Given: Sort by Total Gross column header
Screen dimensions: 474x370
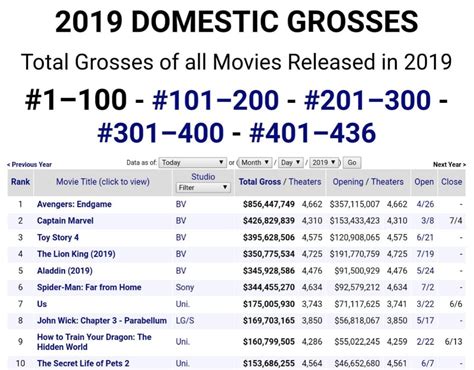Looking at the screenshot, I should [260, 182].
